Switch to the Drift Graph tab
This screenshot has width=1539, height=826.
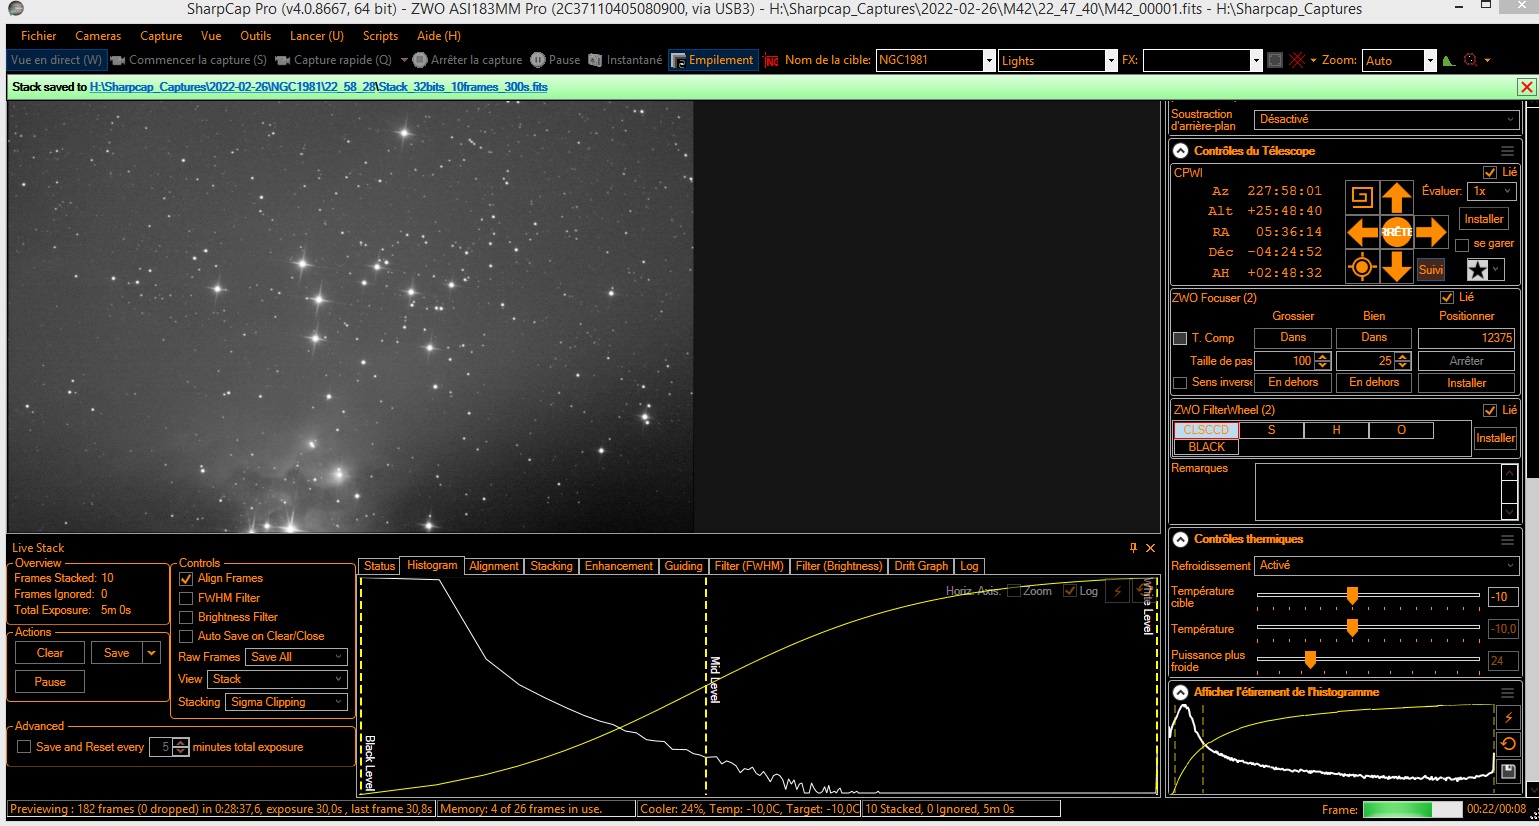(x=921, y=566)
